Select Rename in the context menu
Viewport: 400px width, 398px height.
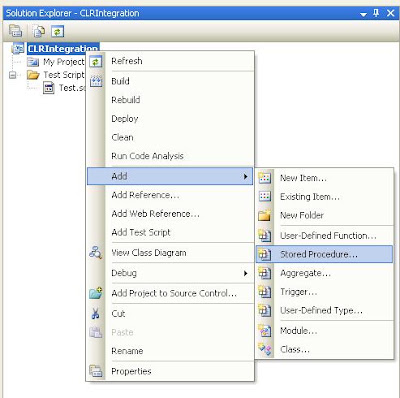tap(170, 351)
